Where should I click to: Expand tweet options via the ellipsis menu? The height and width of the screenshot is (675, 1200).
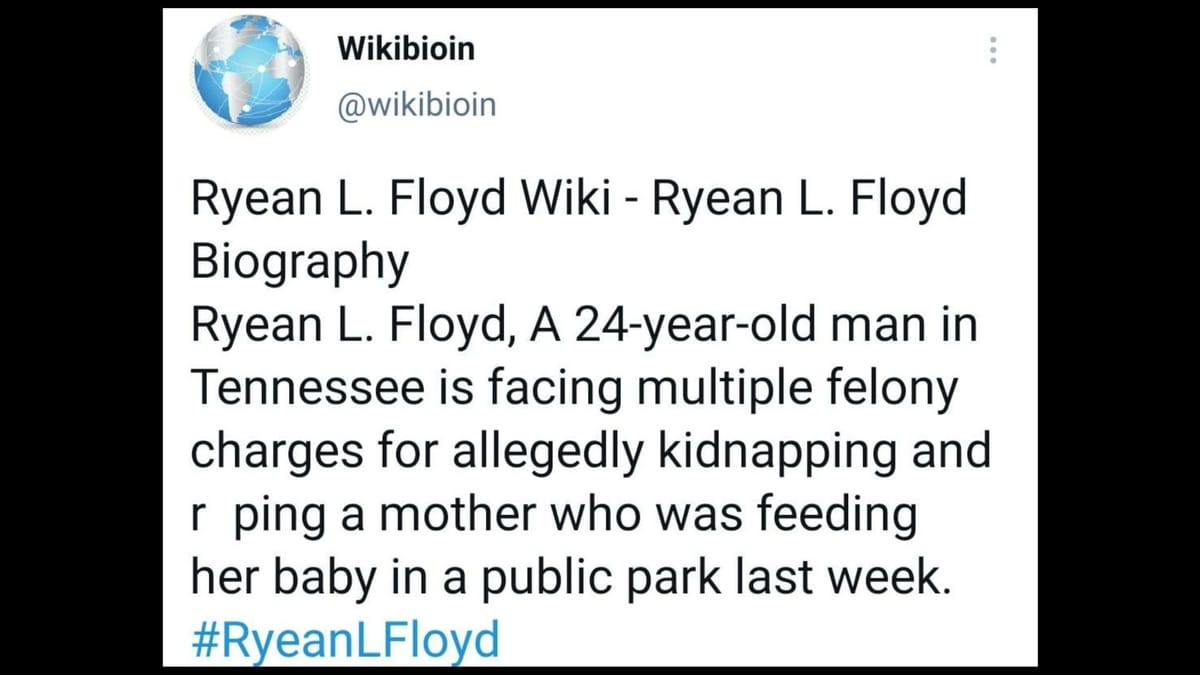[x=993, y=51]
